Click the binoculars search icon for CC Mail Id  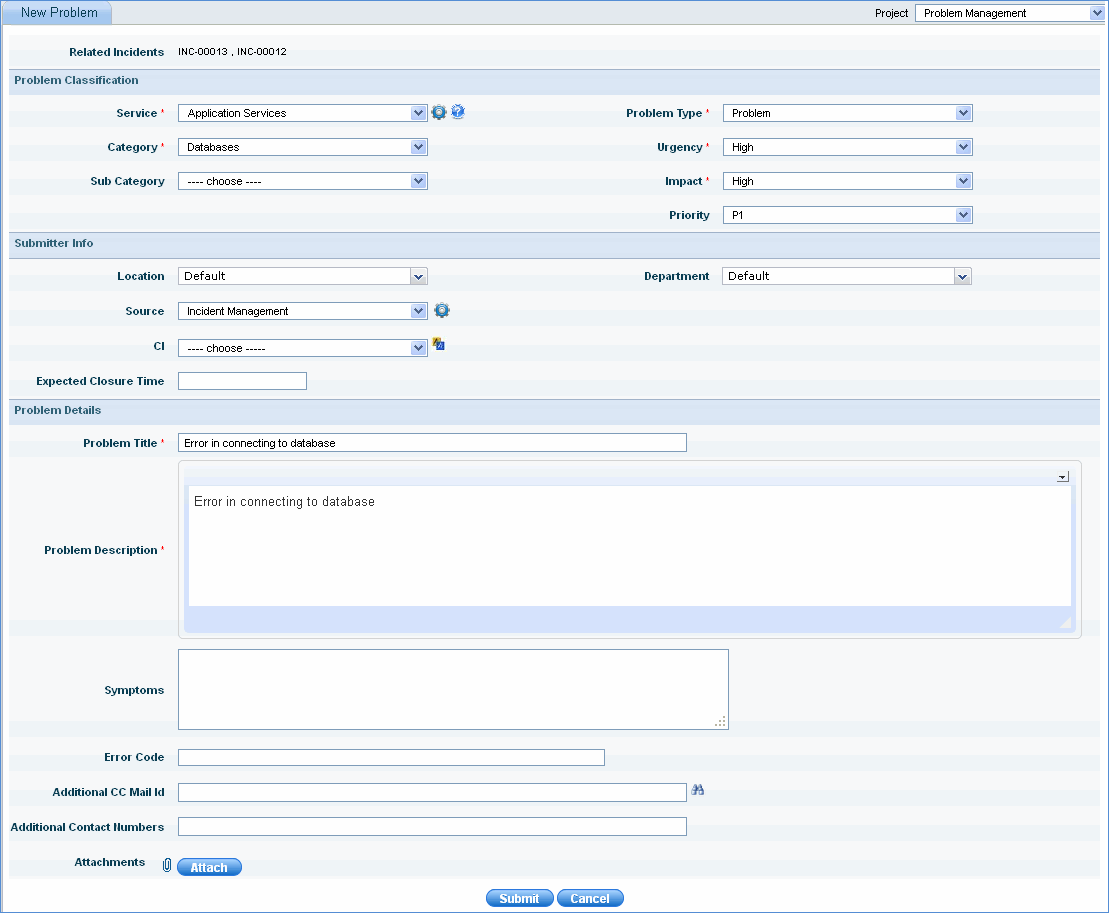(698, 791)
